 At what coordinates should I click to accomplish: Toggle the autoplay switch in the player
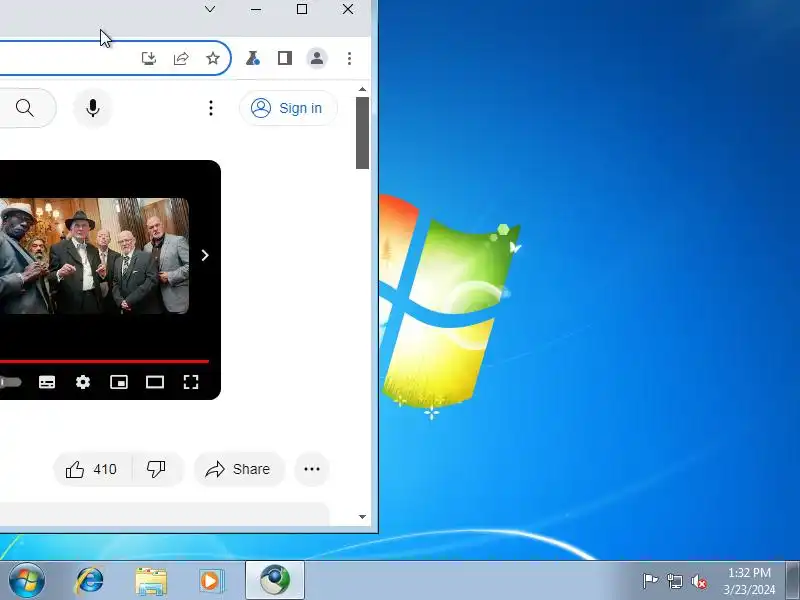coord(11,382)
